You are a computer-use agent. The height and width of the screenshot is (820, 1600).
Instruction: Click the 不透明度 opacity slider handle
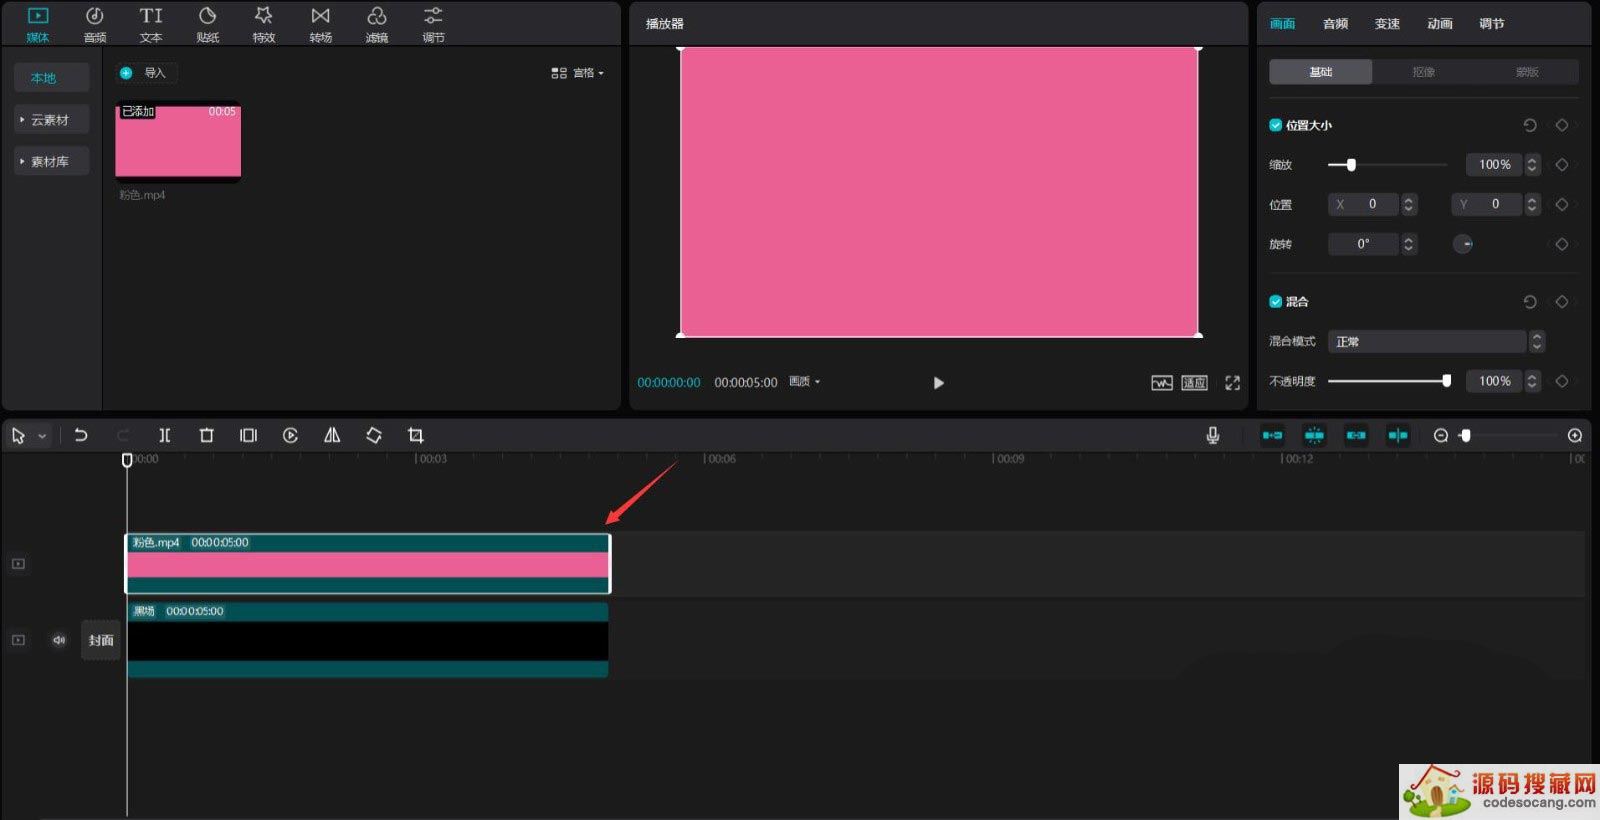tap(1446, 381)
